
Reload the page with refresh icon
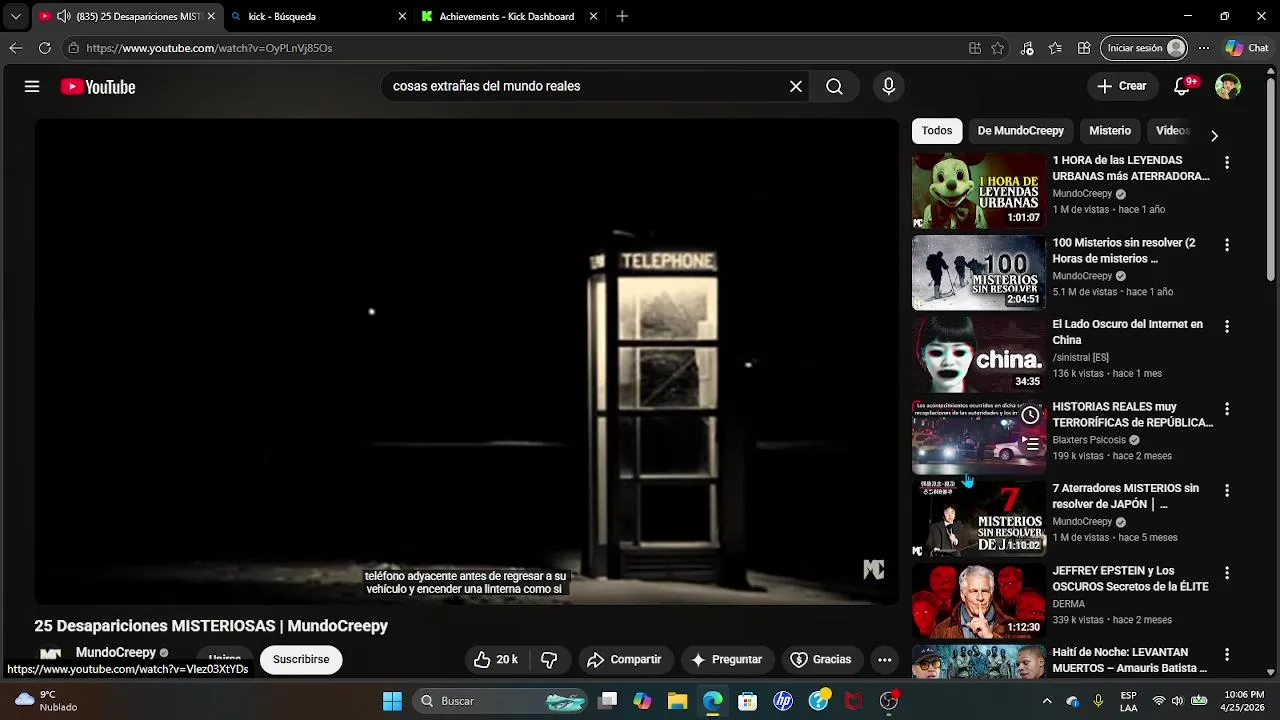44,48
